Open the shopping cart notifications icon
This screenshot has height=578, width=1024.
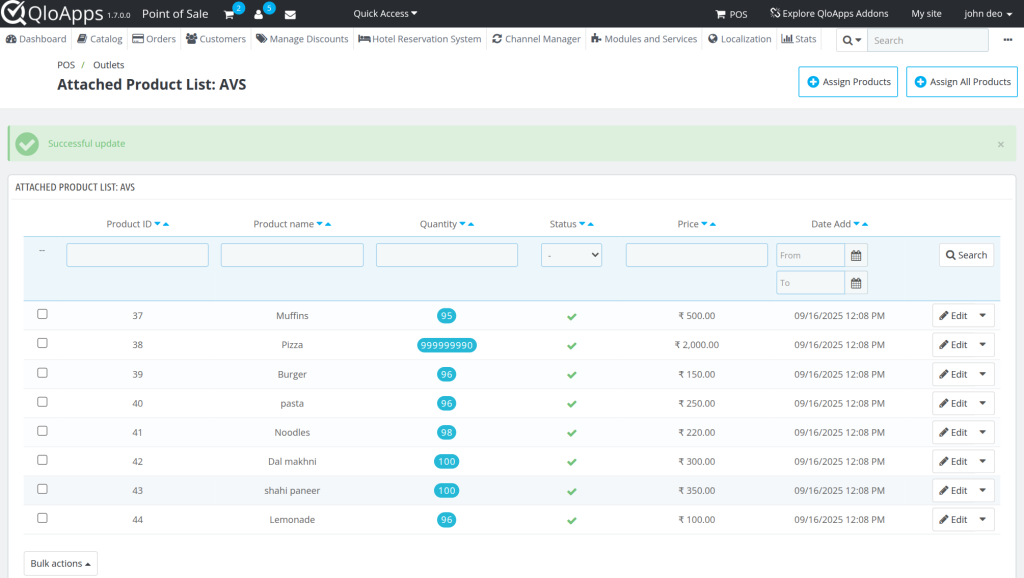point(229,14)
